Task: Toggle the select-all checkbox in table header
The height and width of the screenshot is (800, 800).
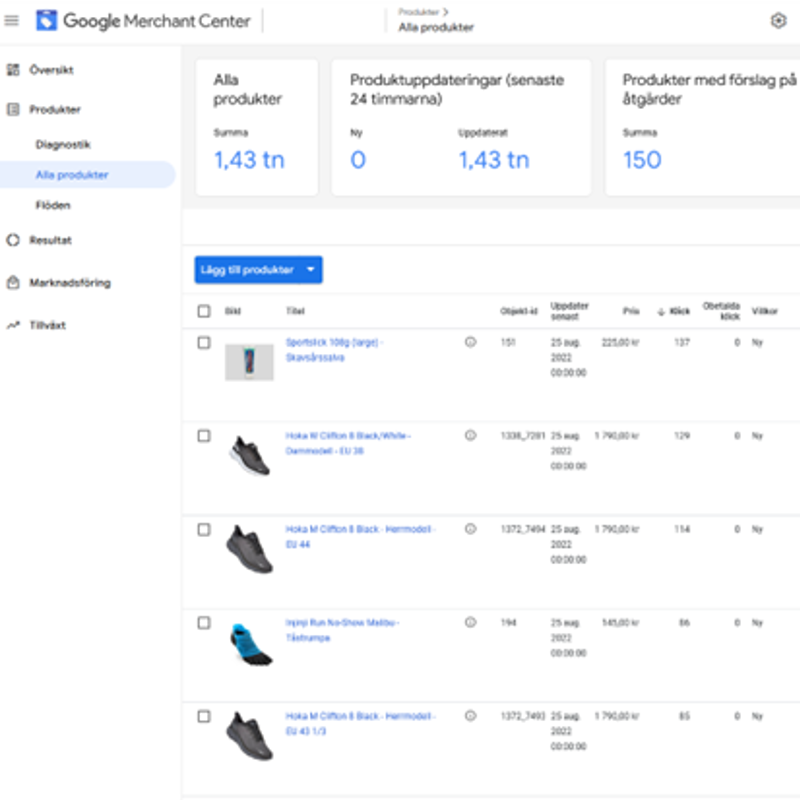Action: point(204,311)
